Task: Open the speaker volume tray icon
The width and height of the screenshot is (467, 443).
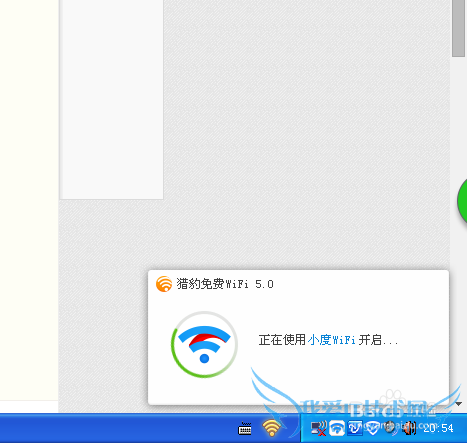Action: [x=409, y=428]
